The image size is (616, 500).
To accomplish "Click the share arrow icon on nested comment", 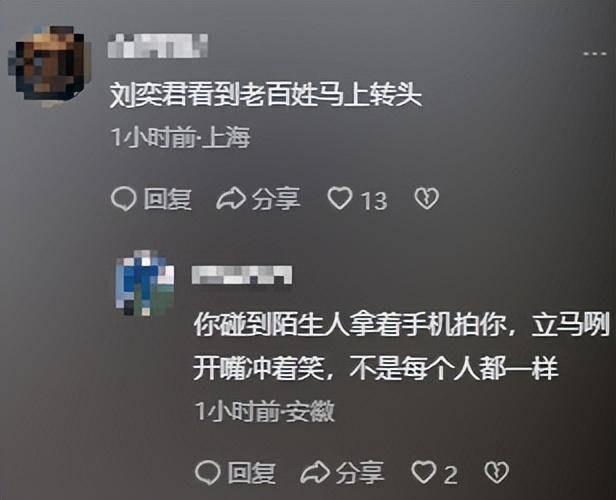I will [x=315, y=472].
